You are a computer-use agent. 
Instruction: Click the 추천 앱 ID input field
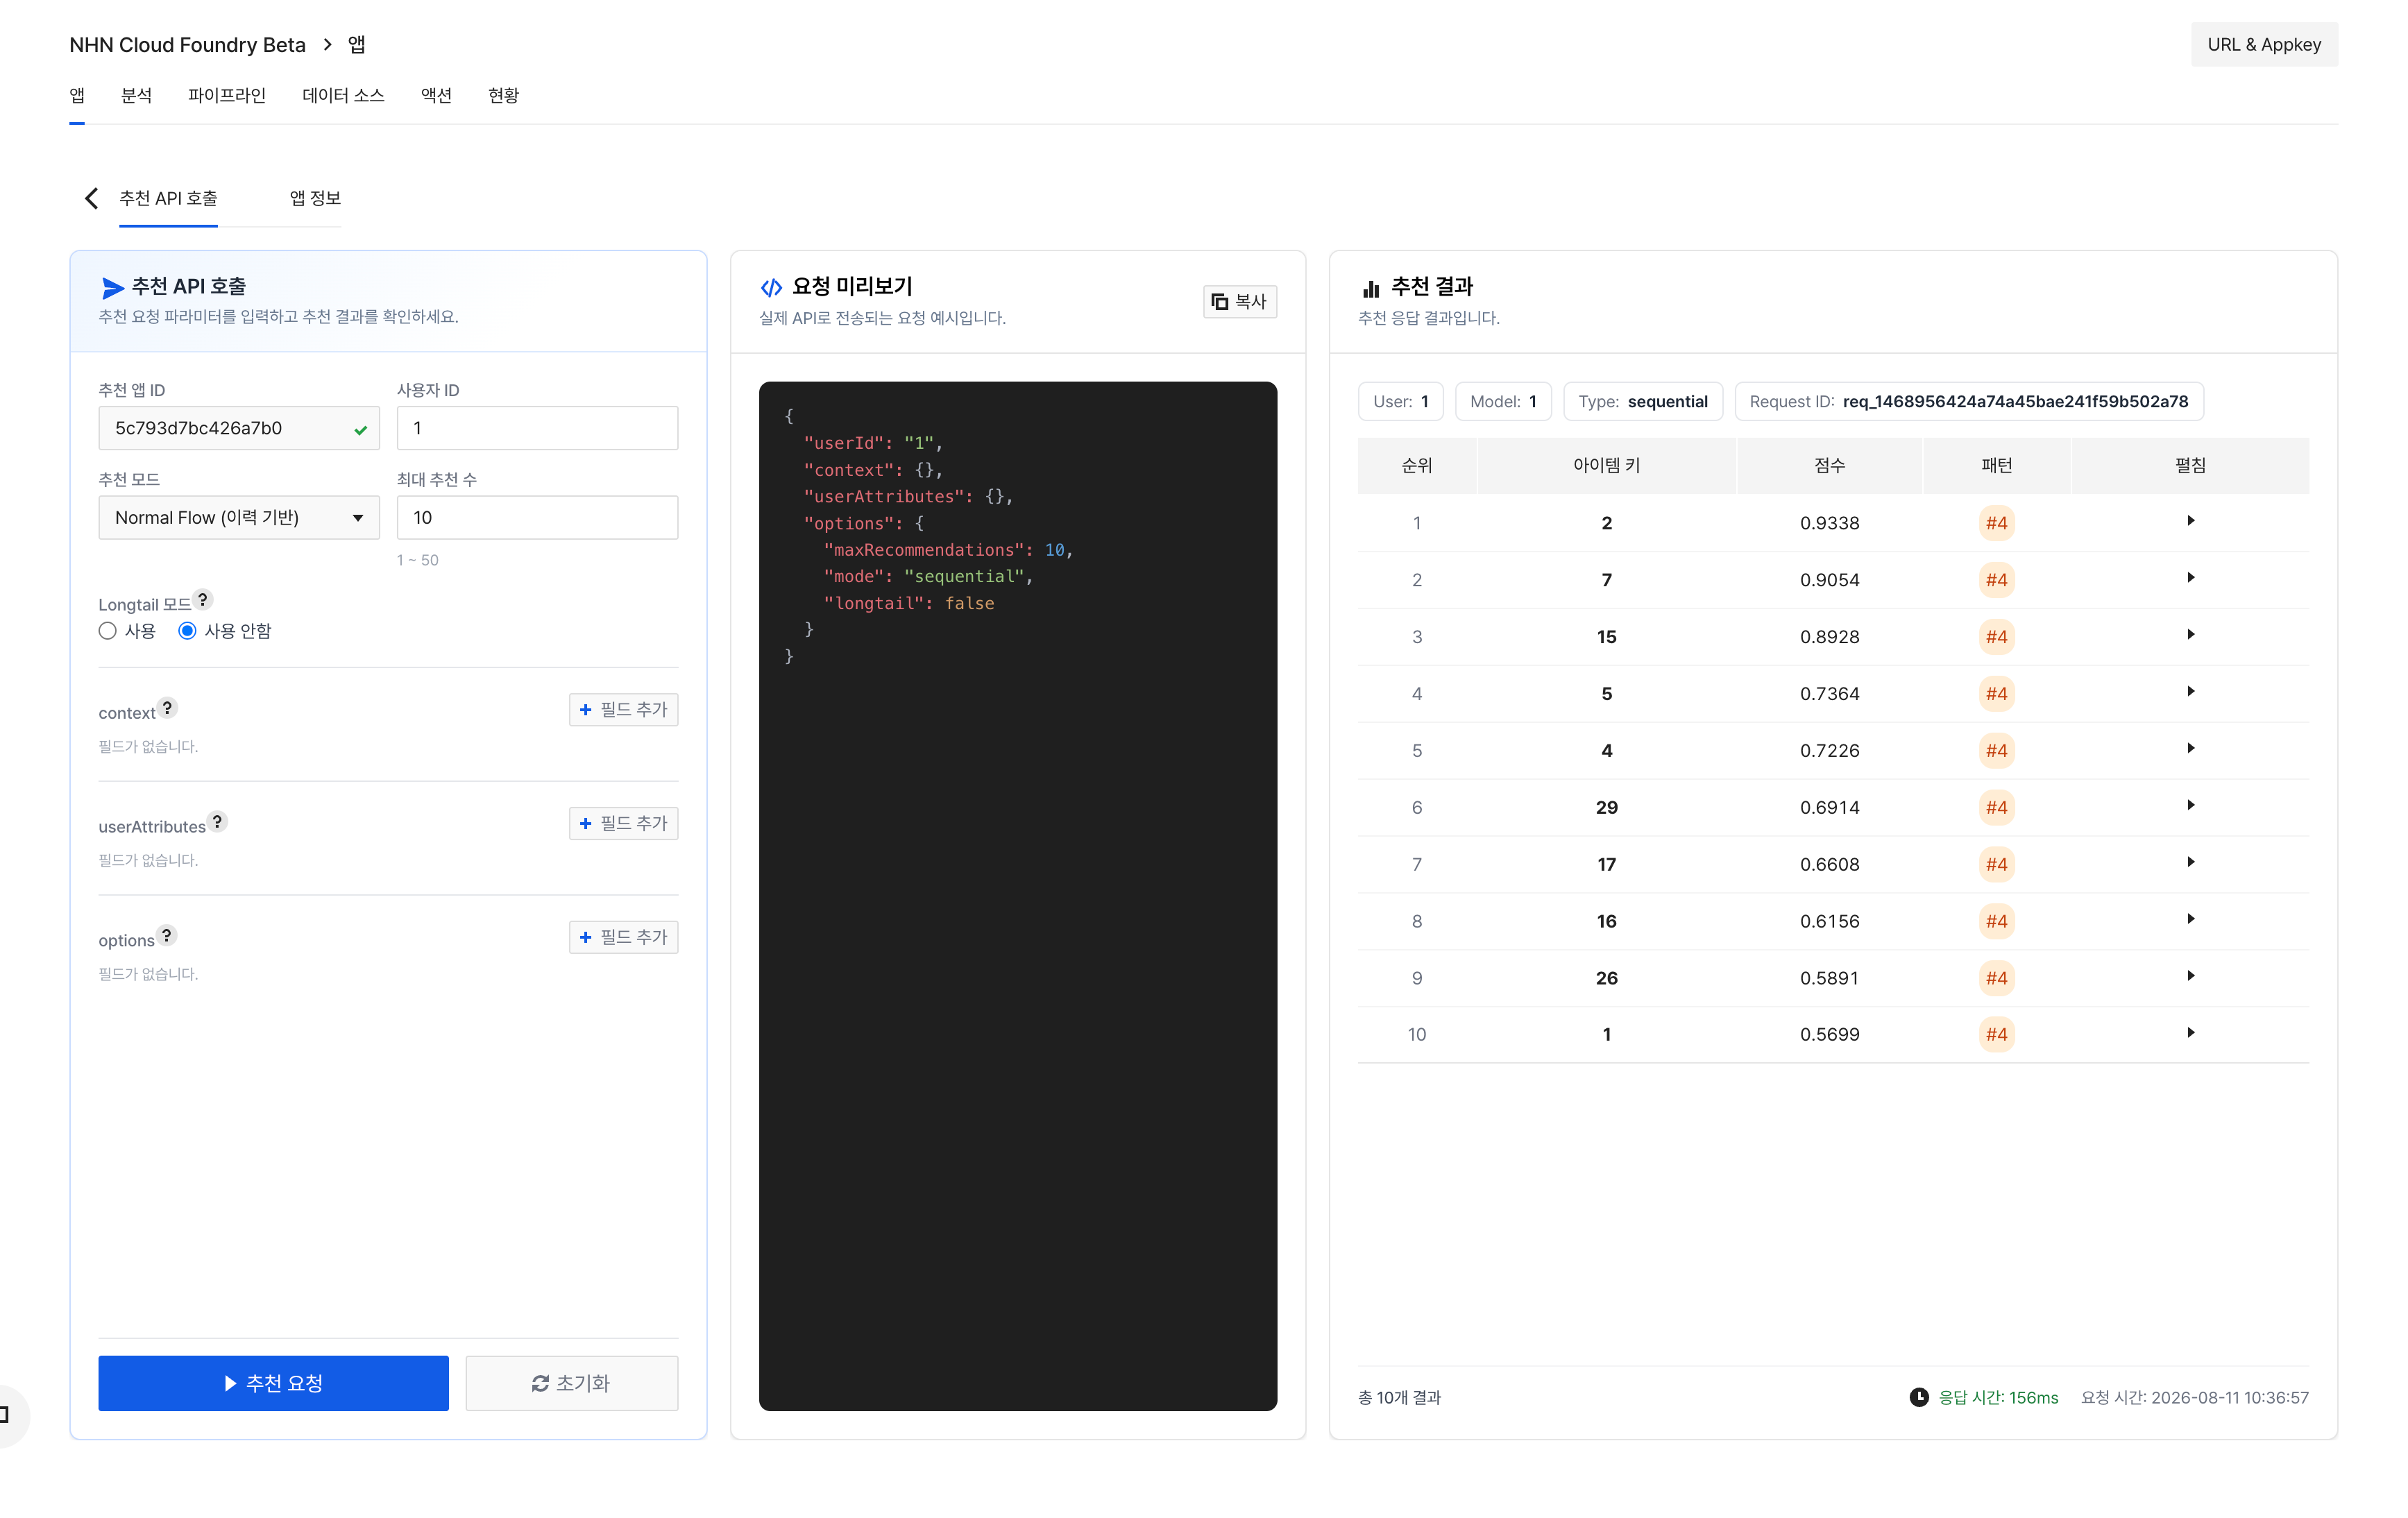(x=239, y=428)
